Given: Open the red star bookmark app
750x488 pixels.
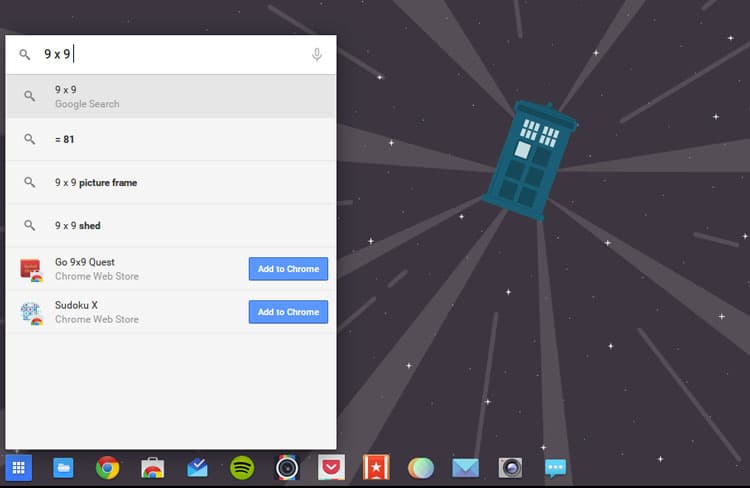Looking at the screenshot, I should click(376, 467).
